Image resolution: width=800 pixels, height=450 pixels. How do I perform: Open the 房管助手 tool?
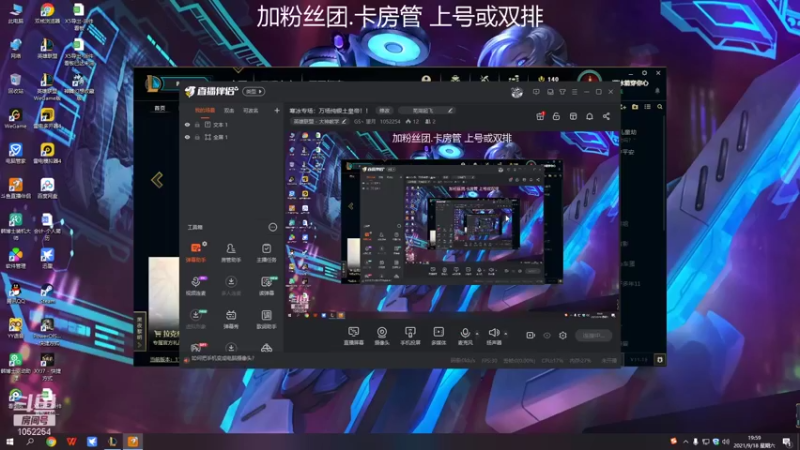coord(231,252)
